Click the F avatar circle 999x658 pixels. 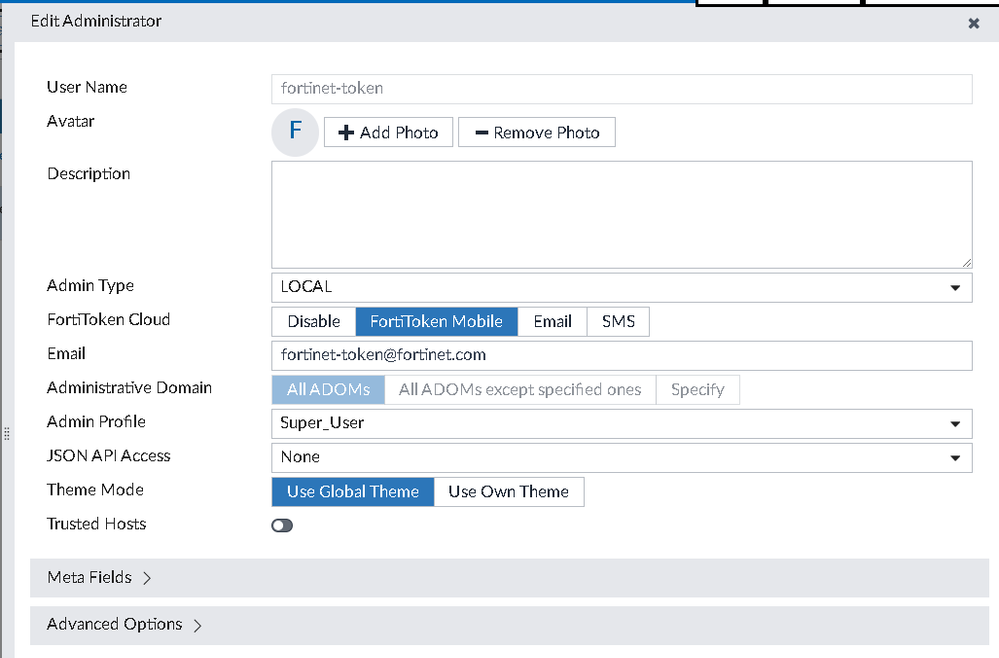pos(295,132)
